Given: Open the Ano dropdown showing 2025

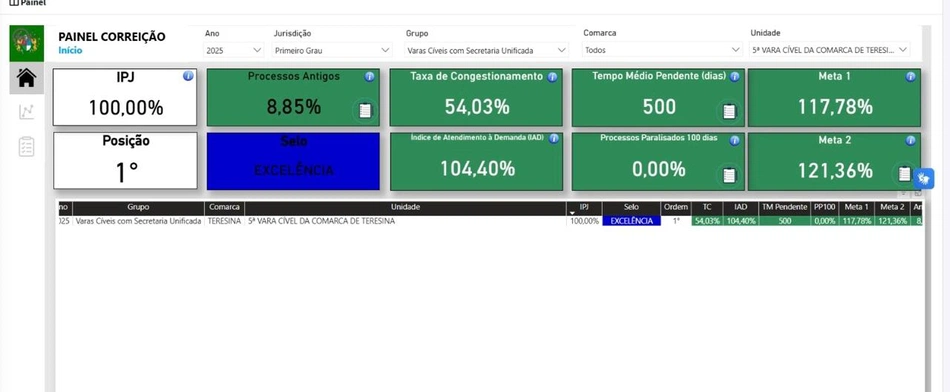Looking at the screenshot, I should point(234,50).
